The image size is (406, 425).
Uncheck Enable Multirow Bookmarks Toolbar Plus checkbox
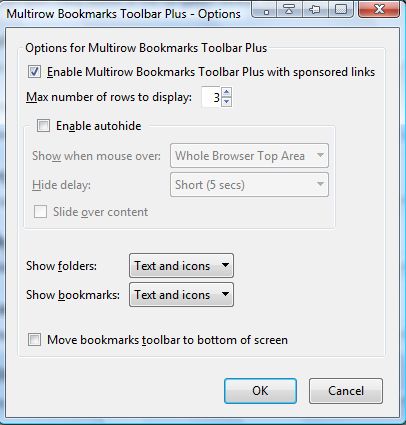pos(34,72)
